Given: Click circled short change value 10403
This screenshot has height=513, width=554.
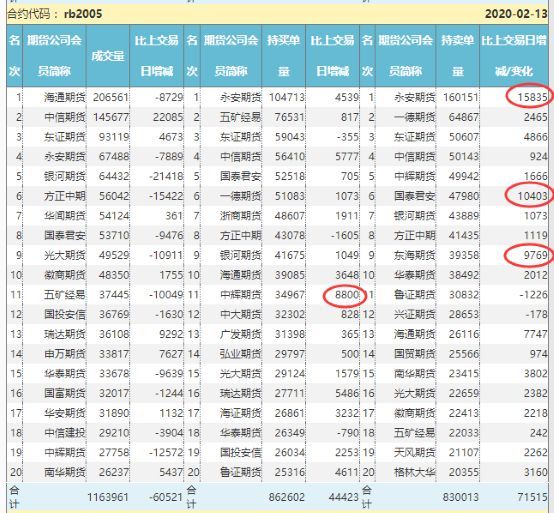Looking at the screenshot, I should (532, 196).
